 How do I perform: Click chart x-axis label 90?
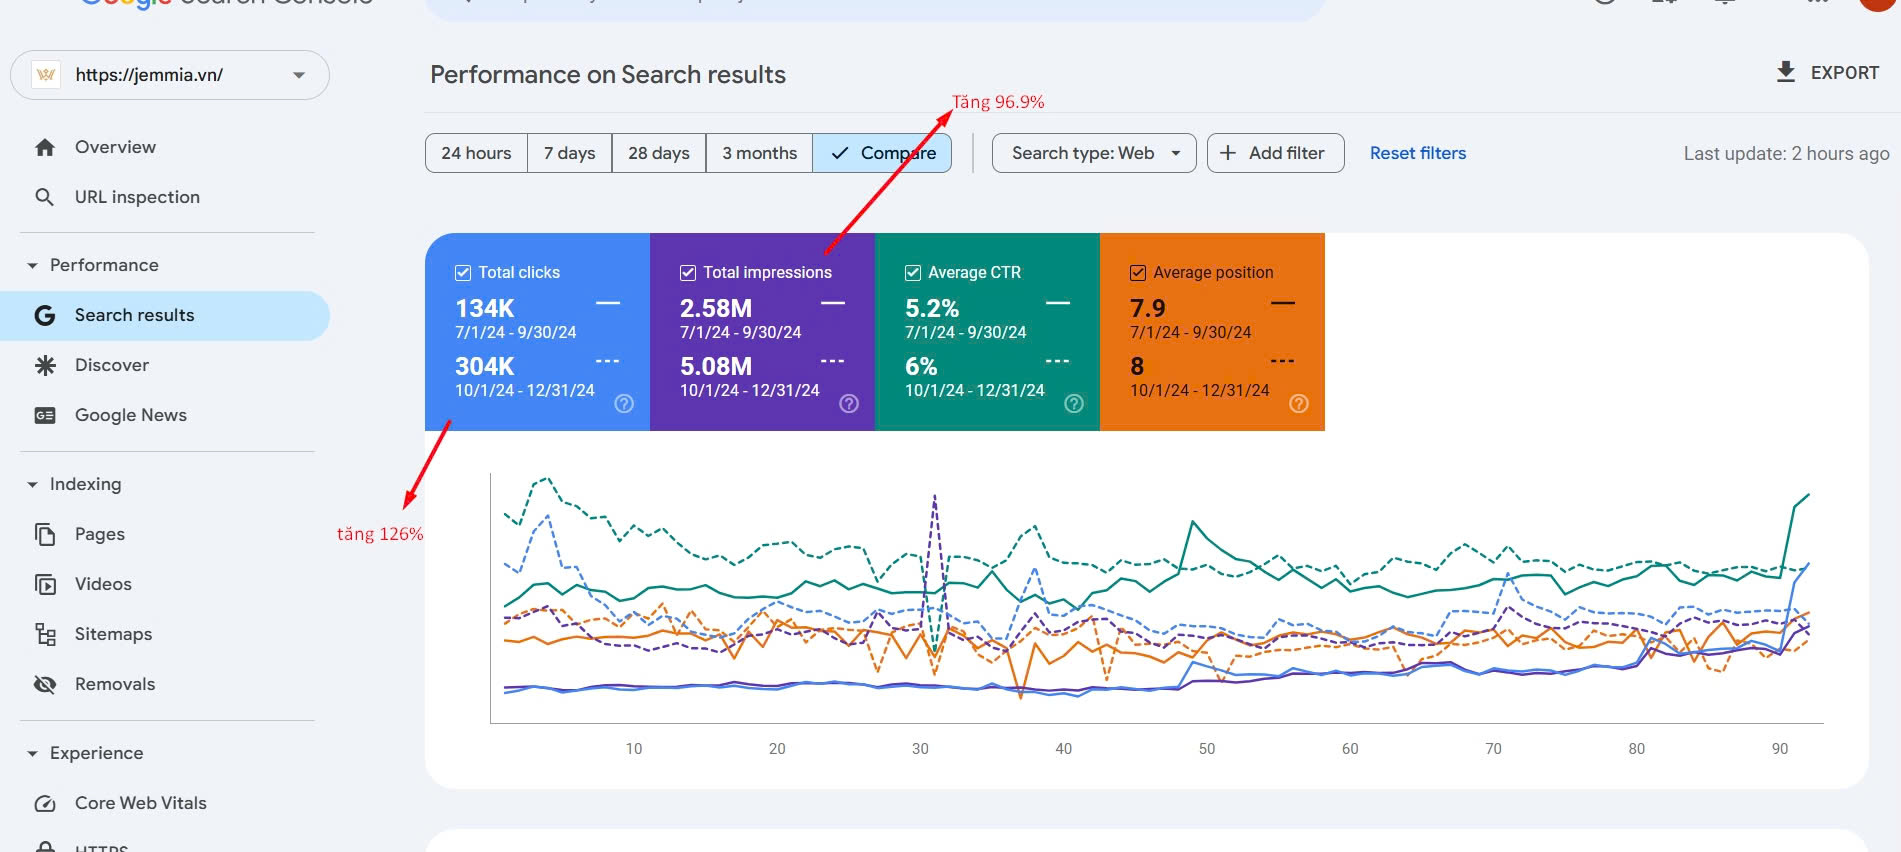pyautogui.click(x=1780, y=749)
